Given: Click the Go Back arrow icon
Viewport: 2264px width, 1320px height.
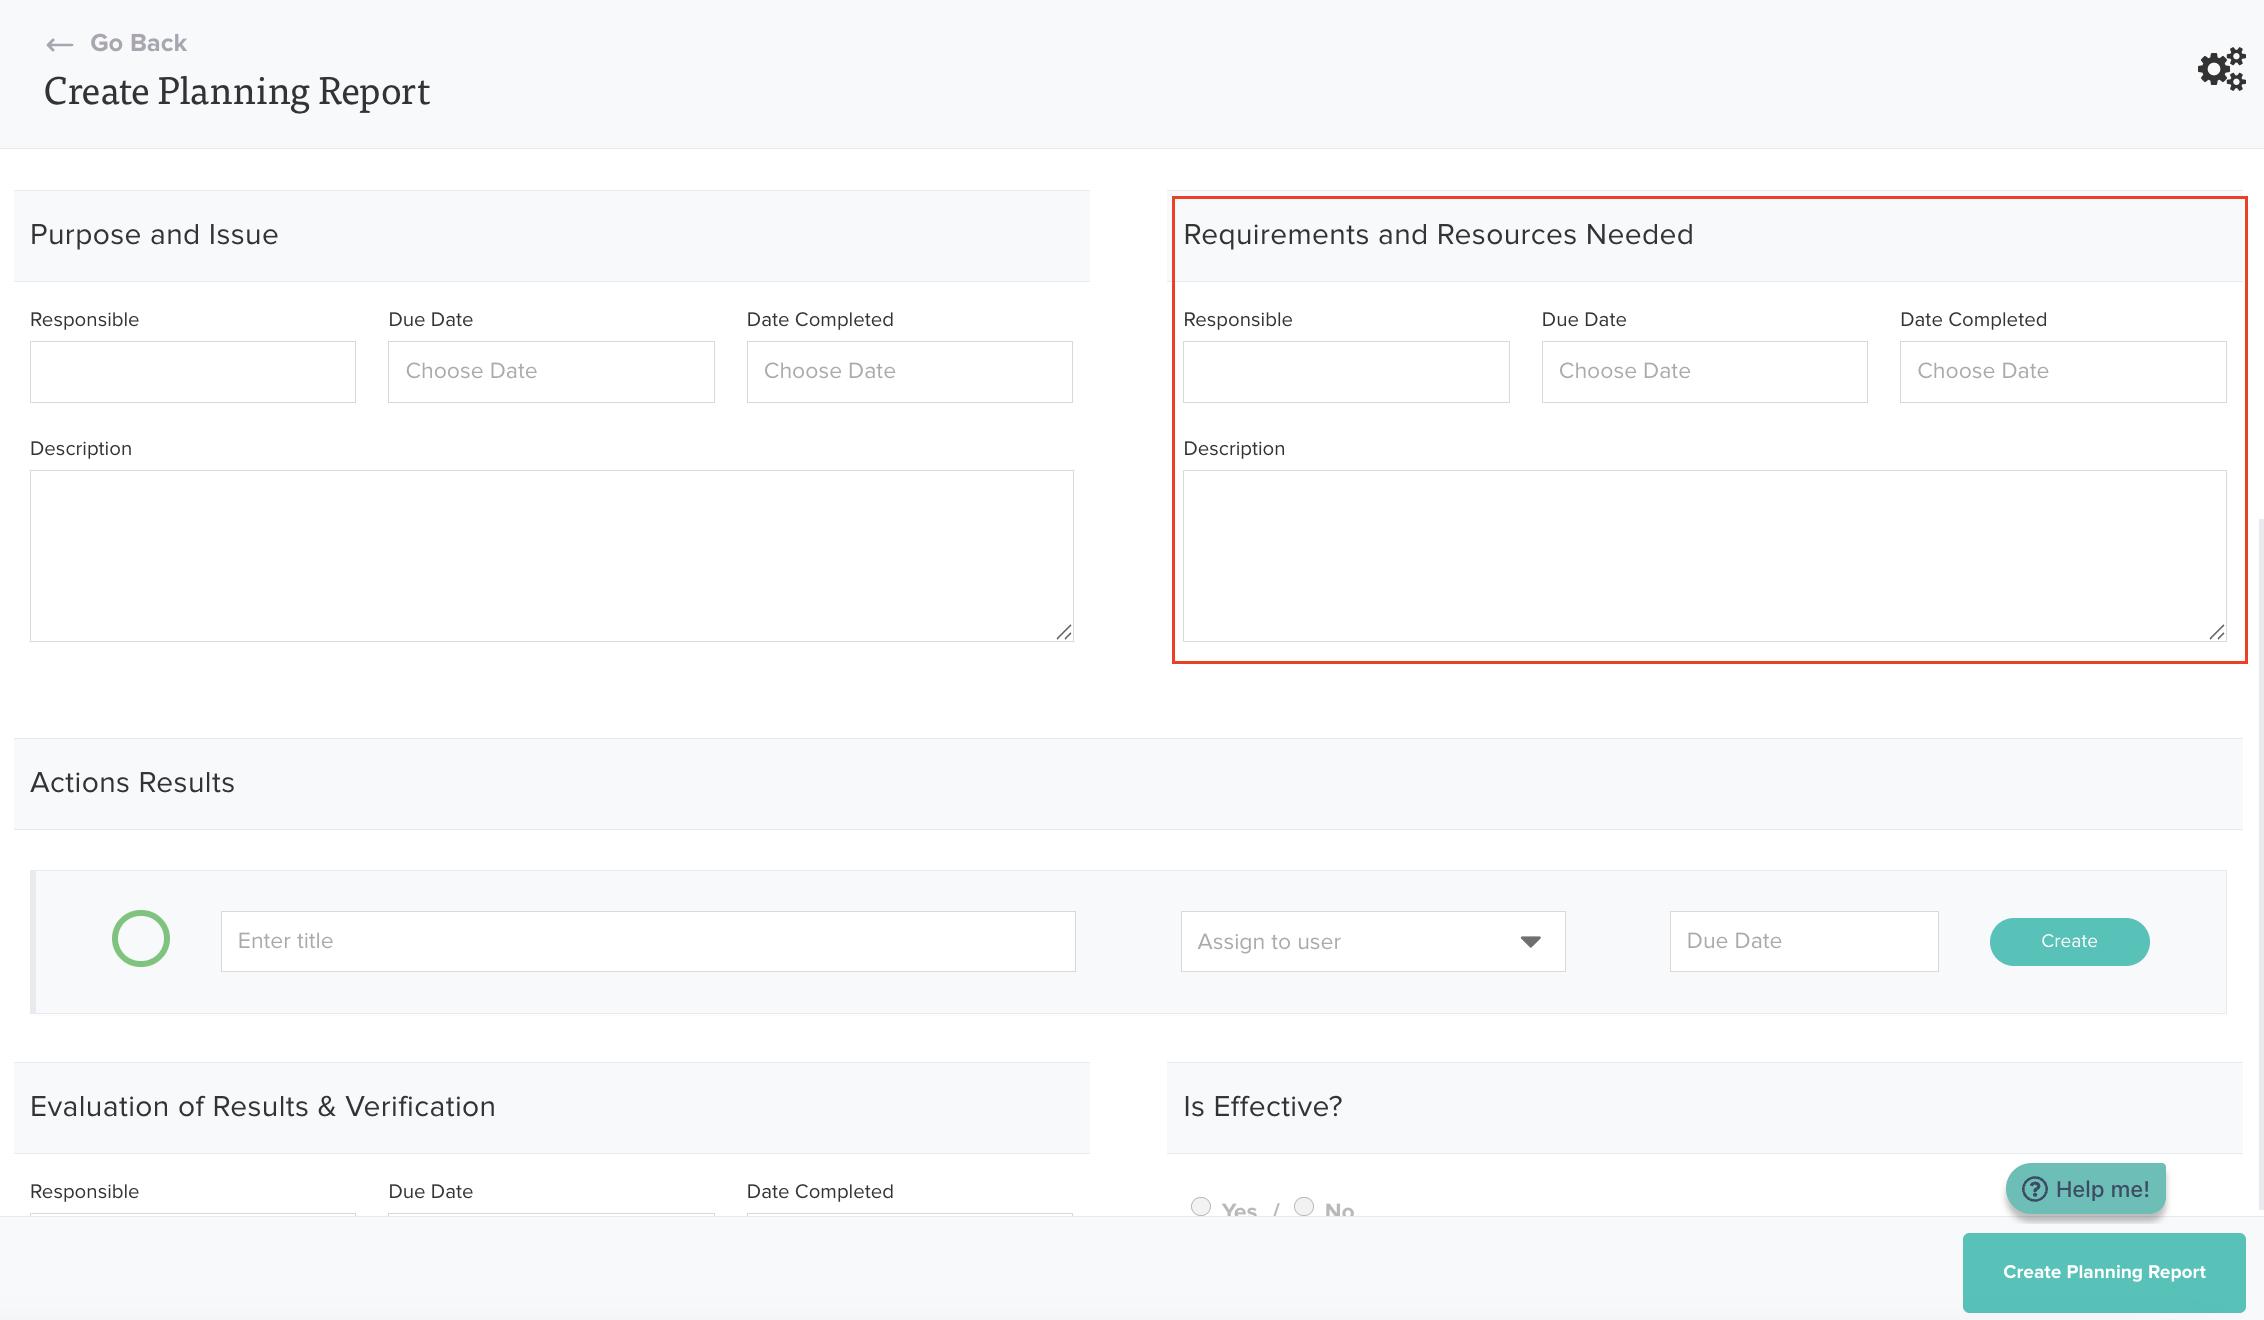Looking at the screenshot, I should coord(60,44).
